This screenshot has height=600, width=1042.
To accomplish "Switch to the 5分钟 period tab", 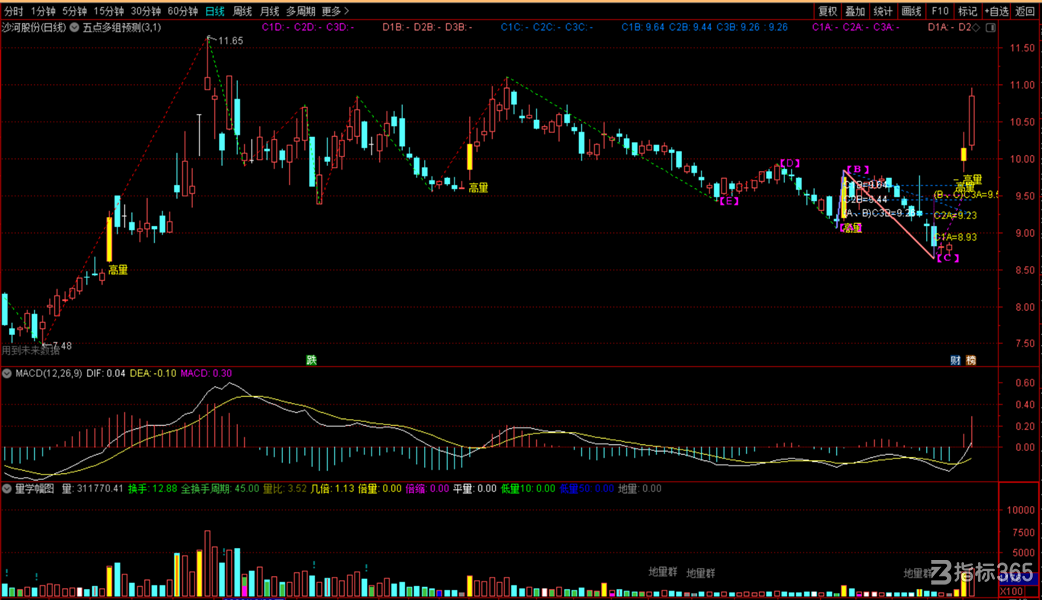I will [74, 11].
